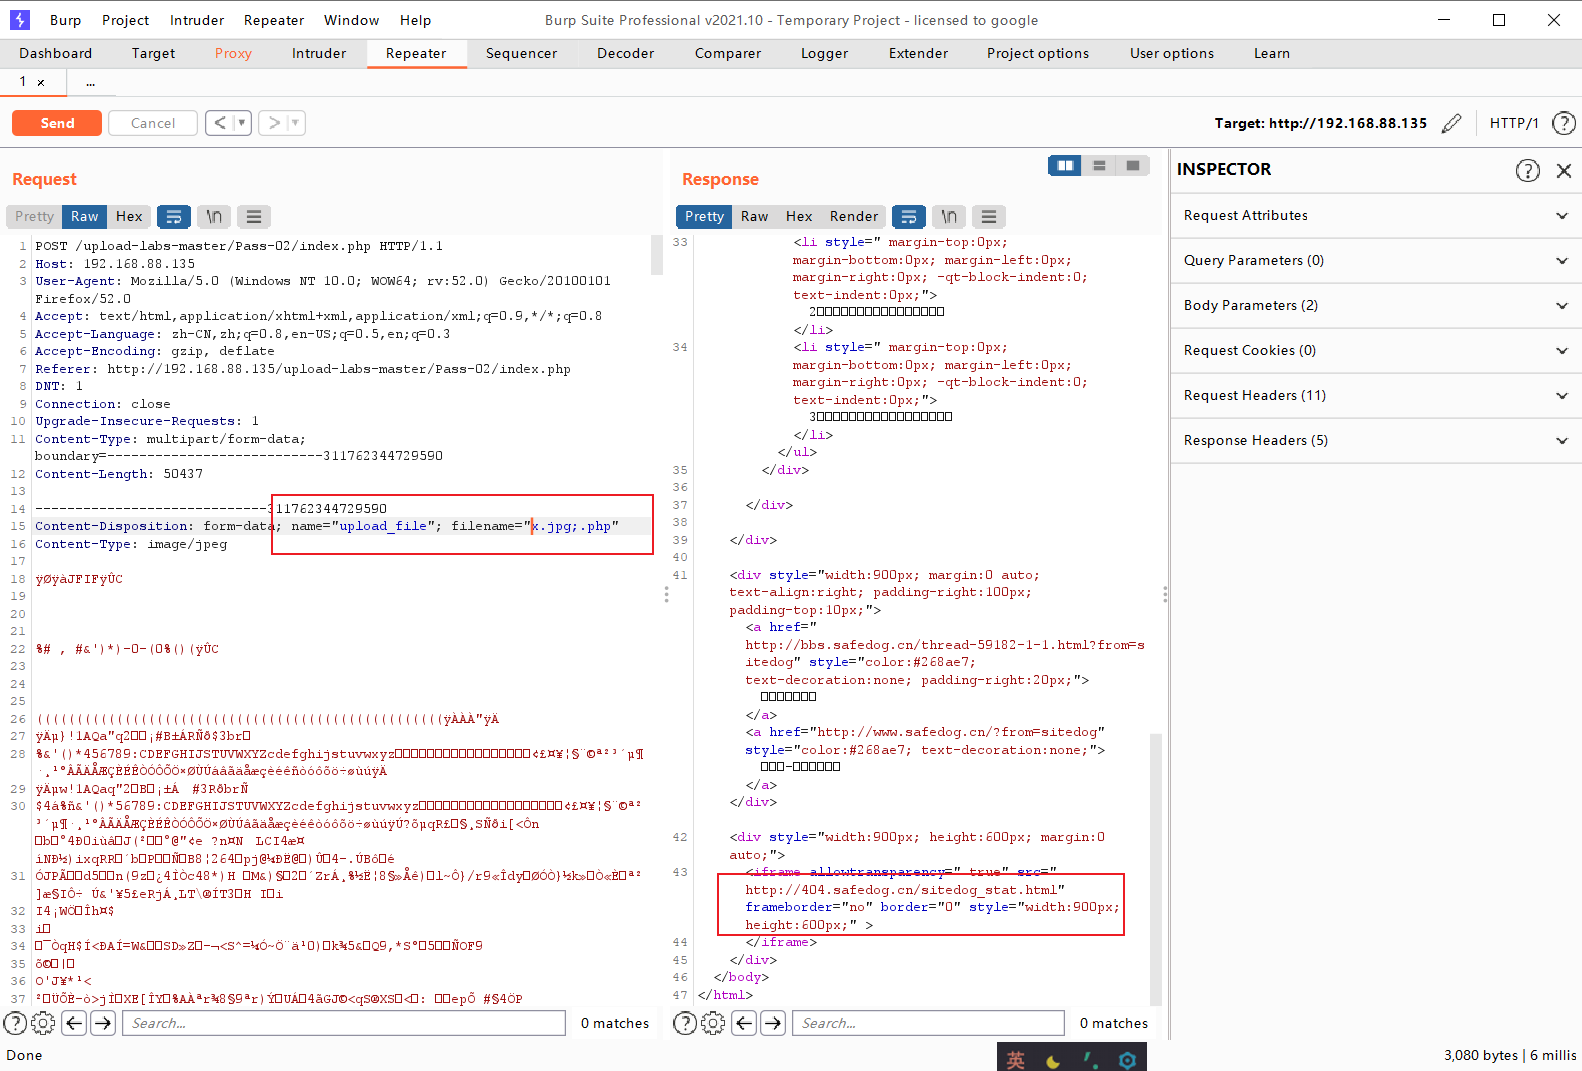Image resolution: width=1582 pixels, height=1071 pixels.
Task: Click the moon tray icon
Action: (1053, 1061)
